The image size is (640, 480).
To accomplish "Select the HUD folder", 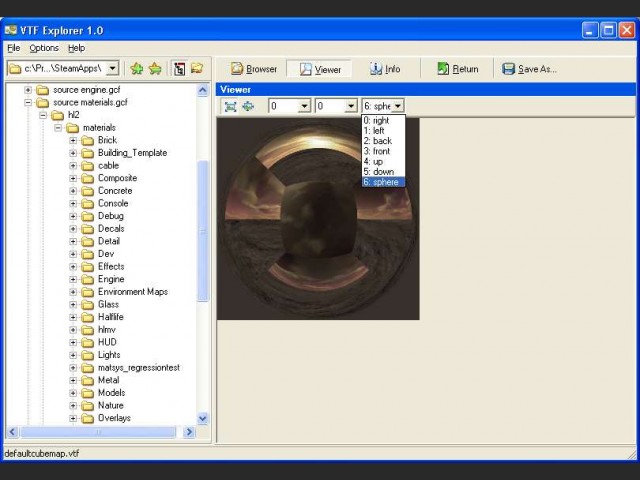I will pos(107,342).
